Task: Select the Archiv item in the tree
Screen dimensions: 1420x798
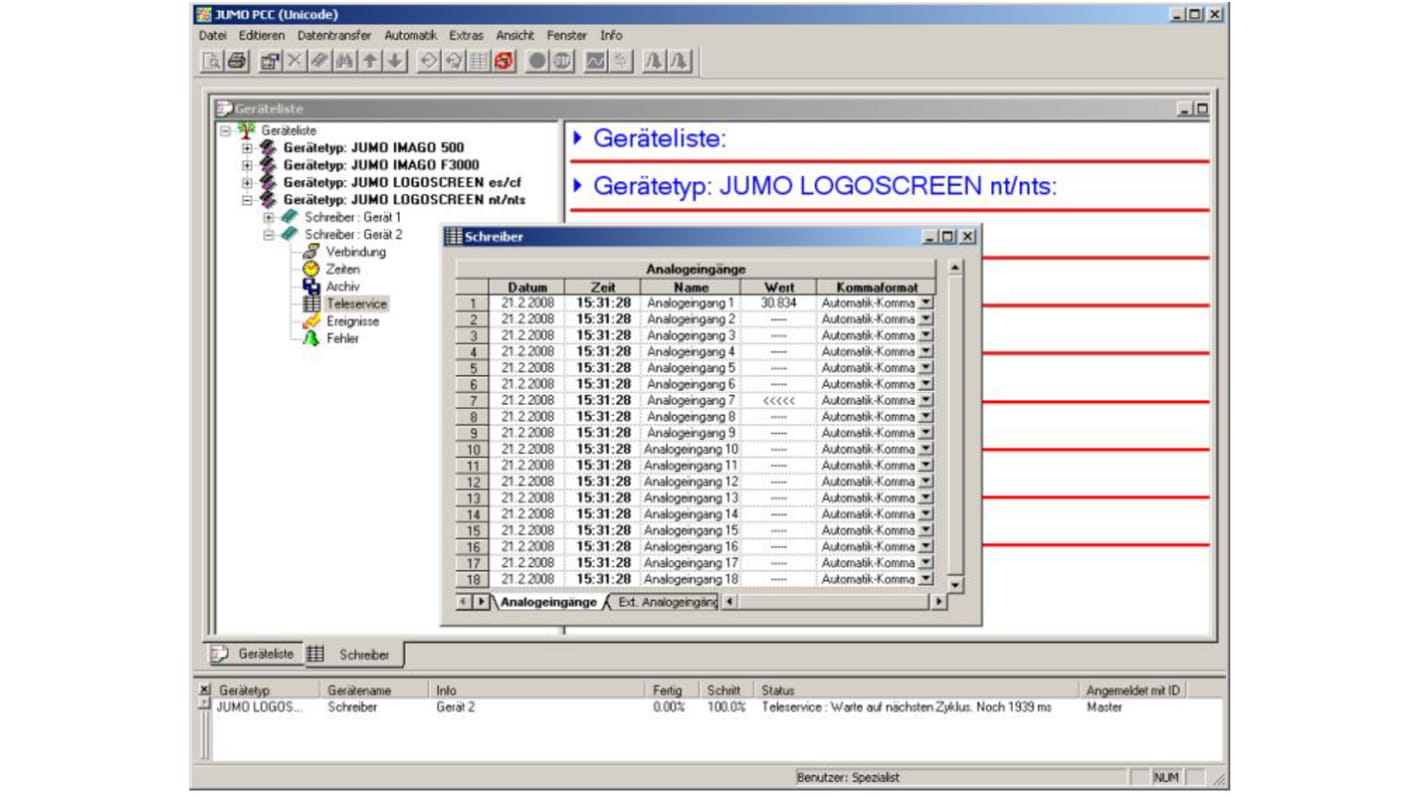Action: pos(342,286)
